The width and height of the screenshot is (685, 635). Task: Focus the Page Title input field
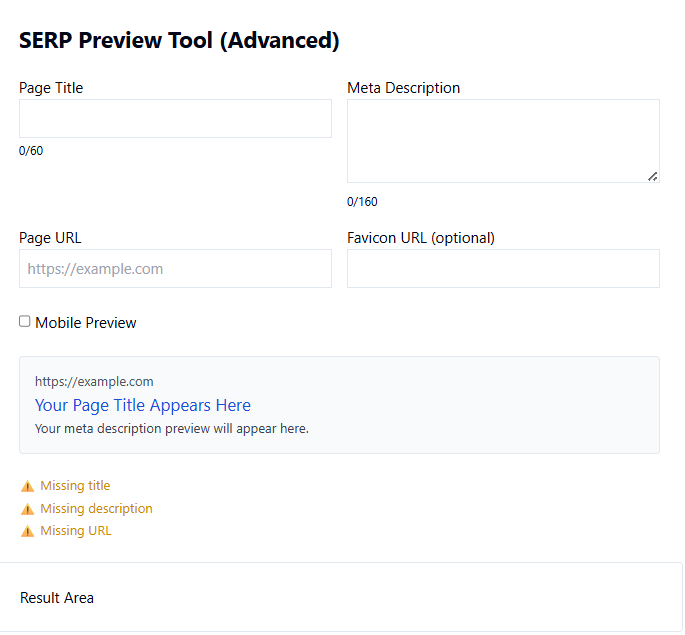175,118
